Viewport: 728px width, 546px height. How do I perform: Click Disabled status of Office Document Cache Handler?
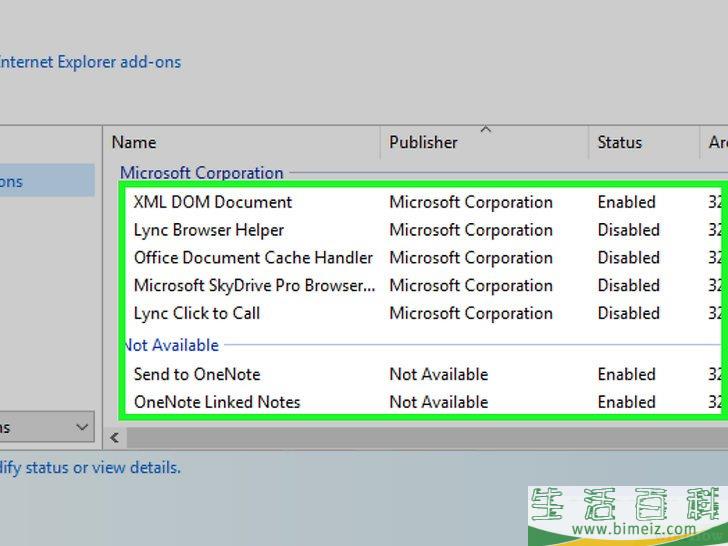[628, 258]
